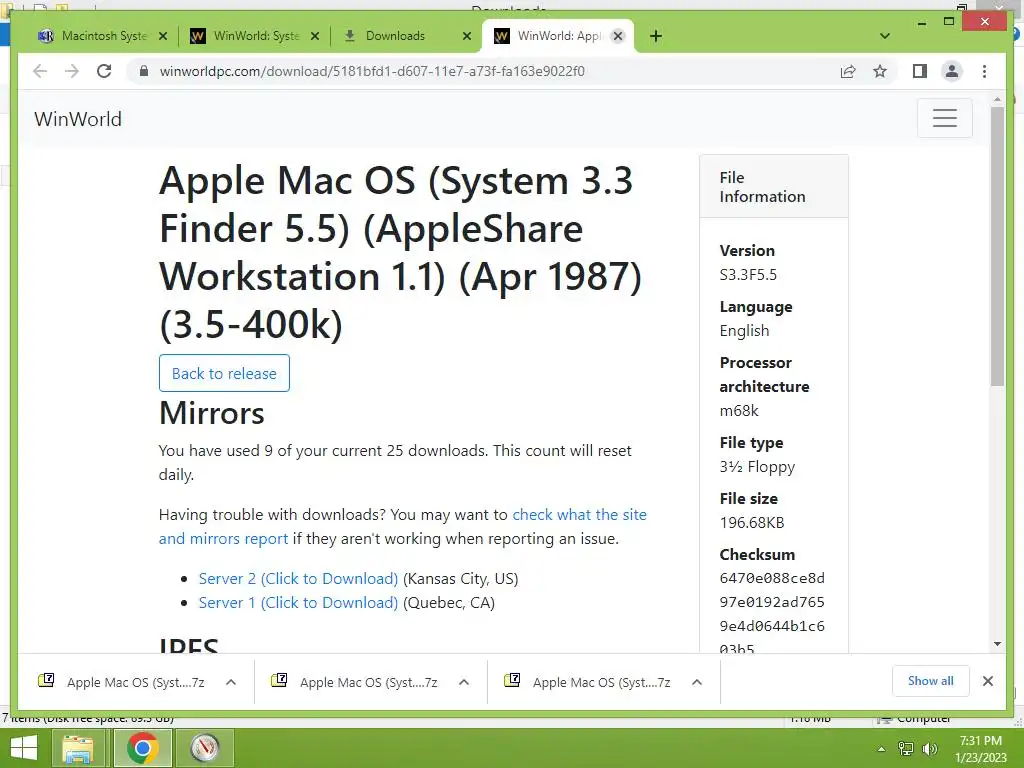Select the file size value 196.68KB
The image size is (1024, 768).
(x=752, y=522)
